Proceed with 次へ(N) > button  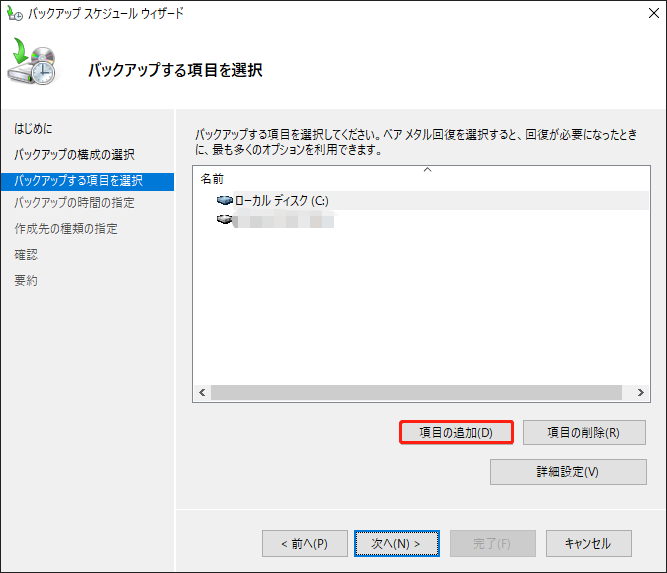coord(396,543)
